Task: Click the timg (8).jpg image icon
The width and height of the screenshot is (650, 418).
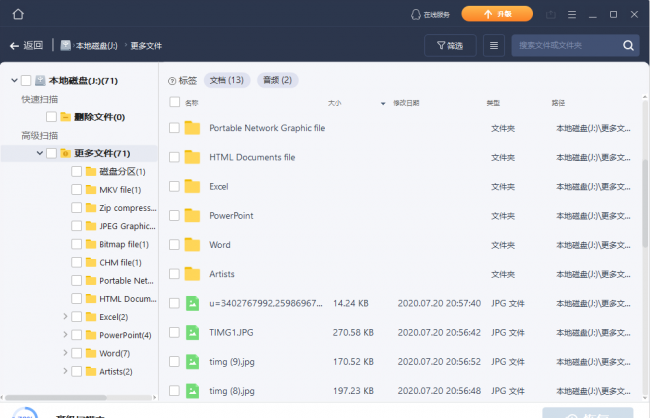Action: coord(192,391)
